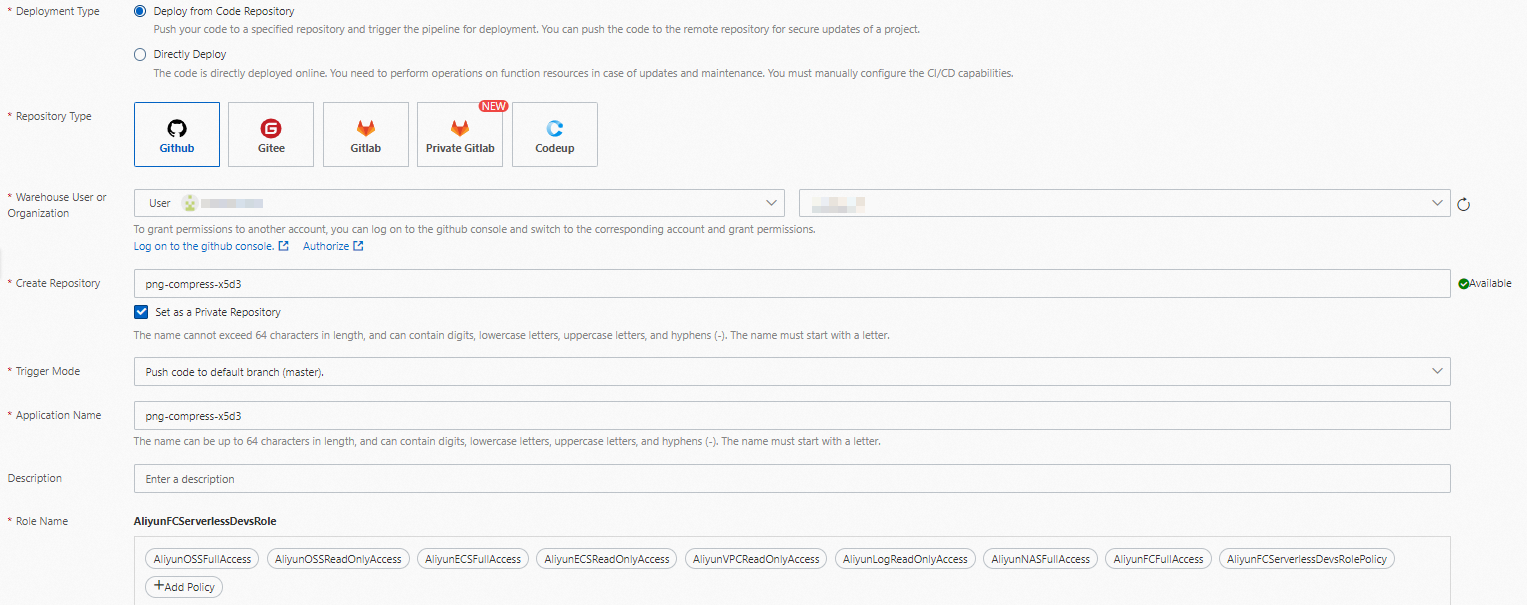Click the Add Policy button
Screen dimensions: 1527x605
[183, 586]
